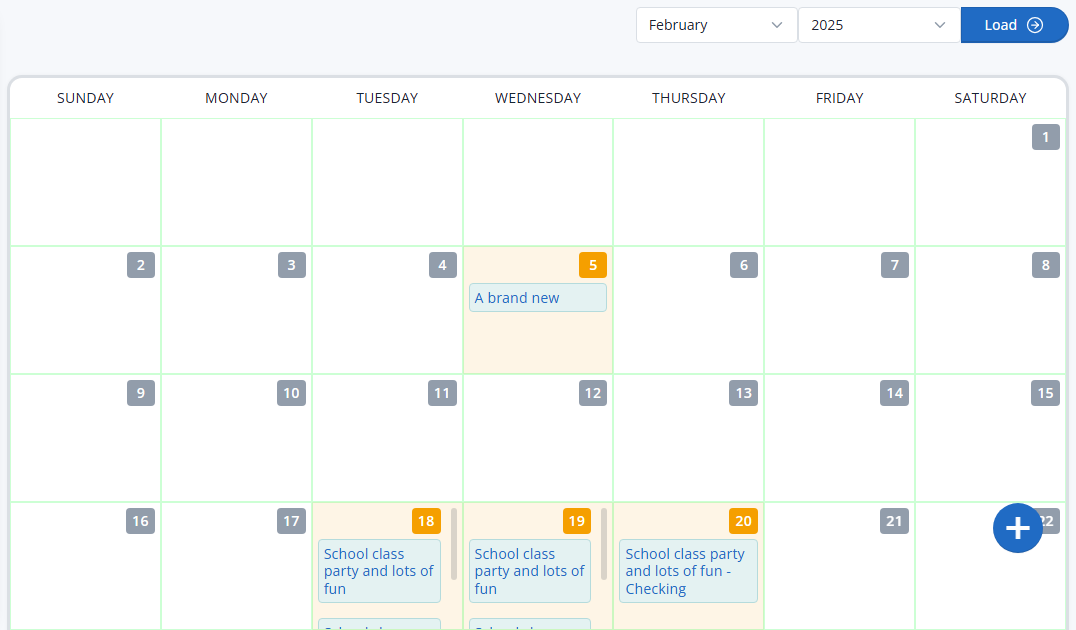The image size is (1076, 630).
Task: Click the date badge for February 11
Action: (x=442, y=393)
